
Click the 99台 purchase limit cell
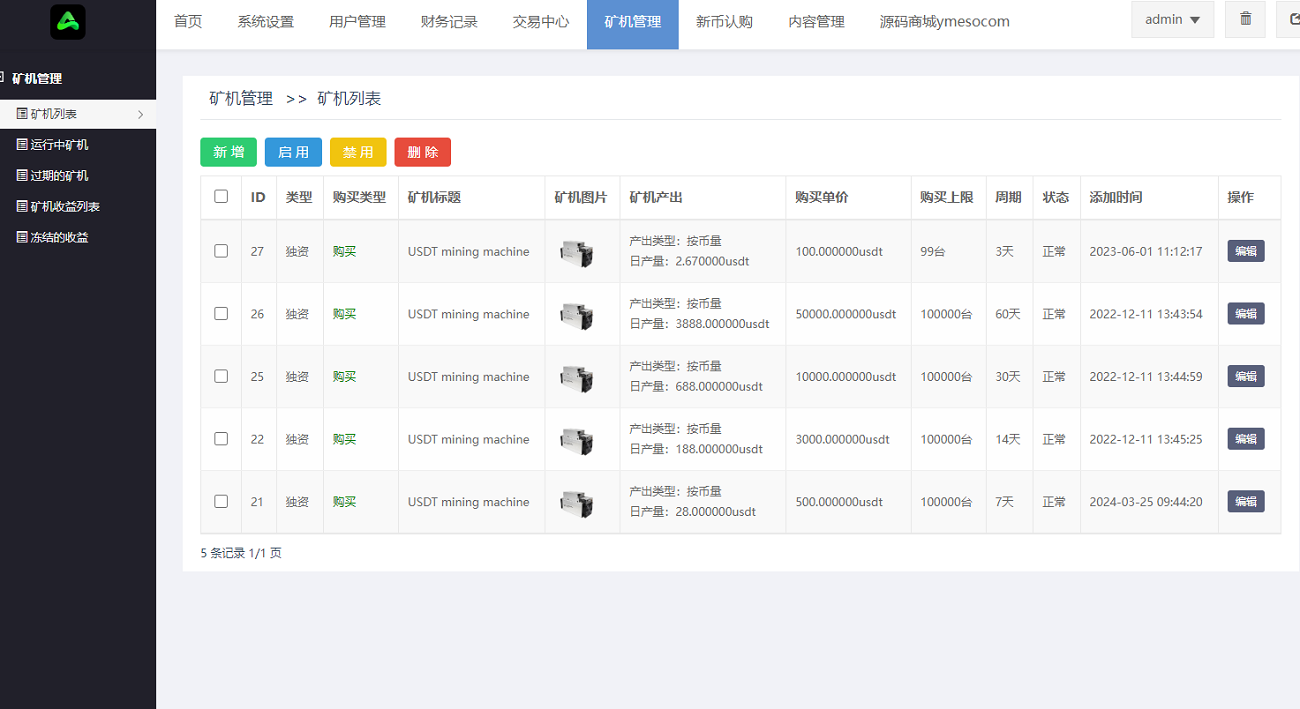tap(933, 252)
